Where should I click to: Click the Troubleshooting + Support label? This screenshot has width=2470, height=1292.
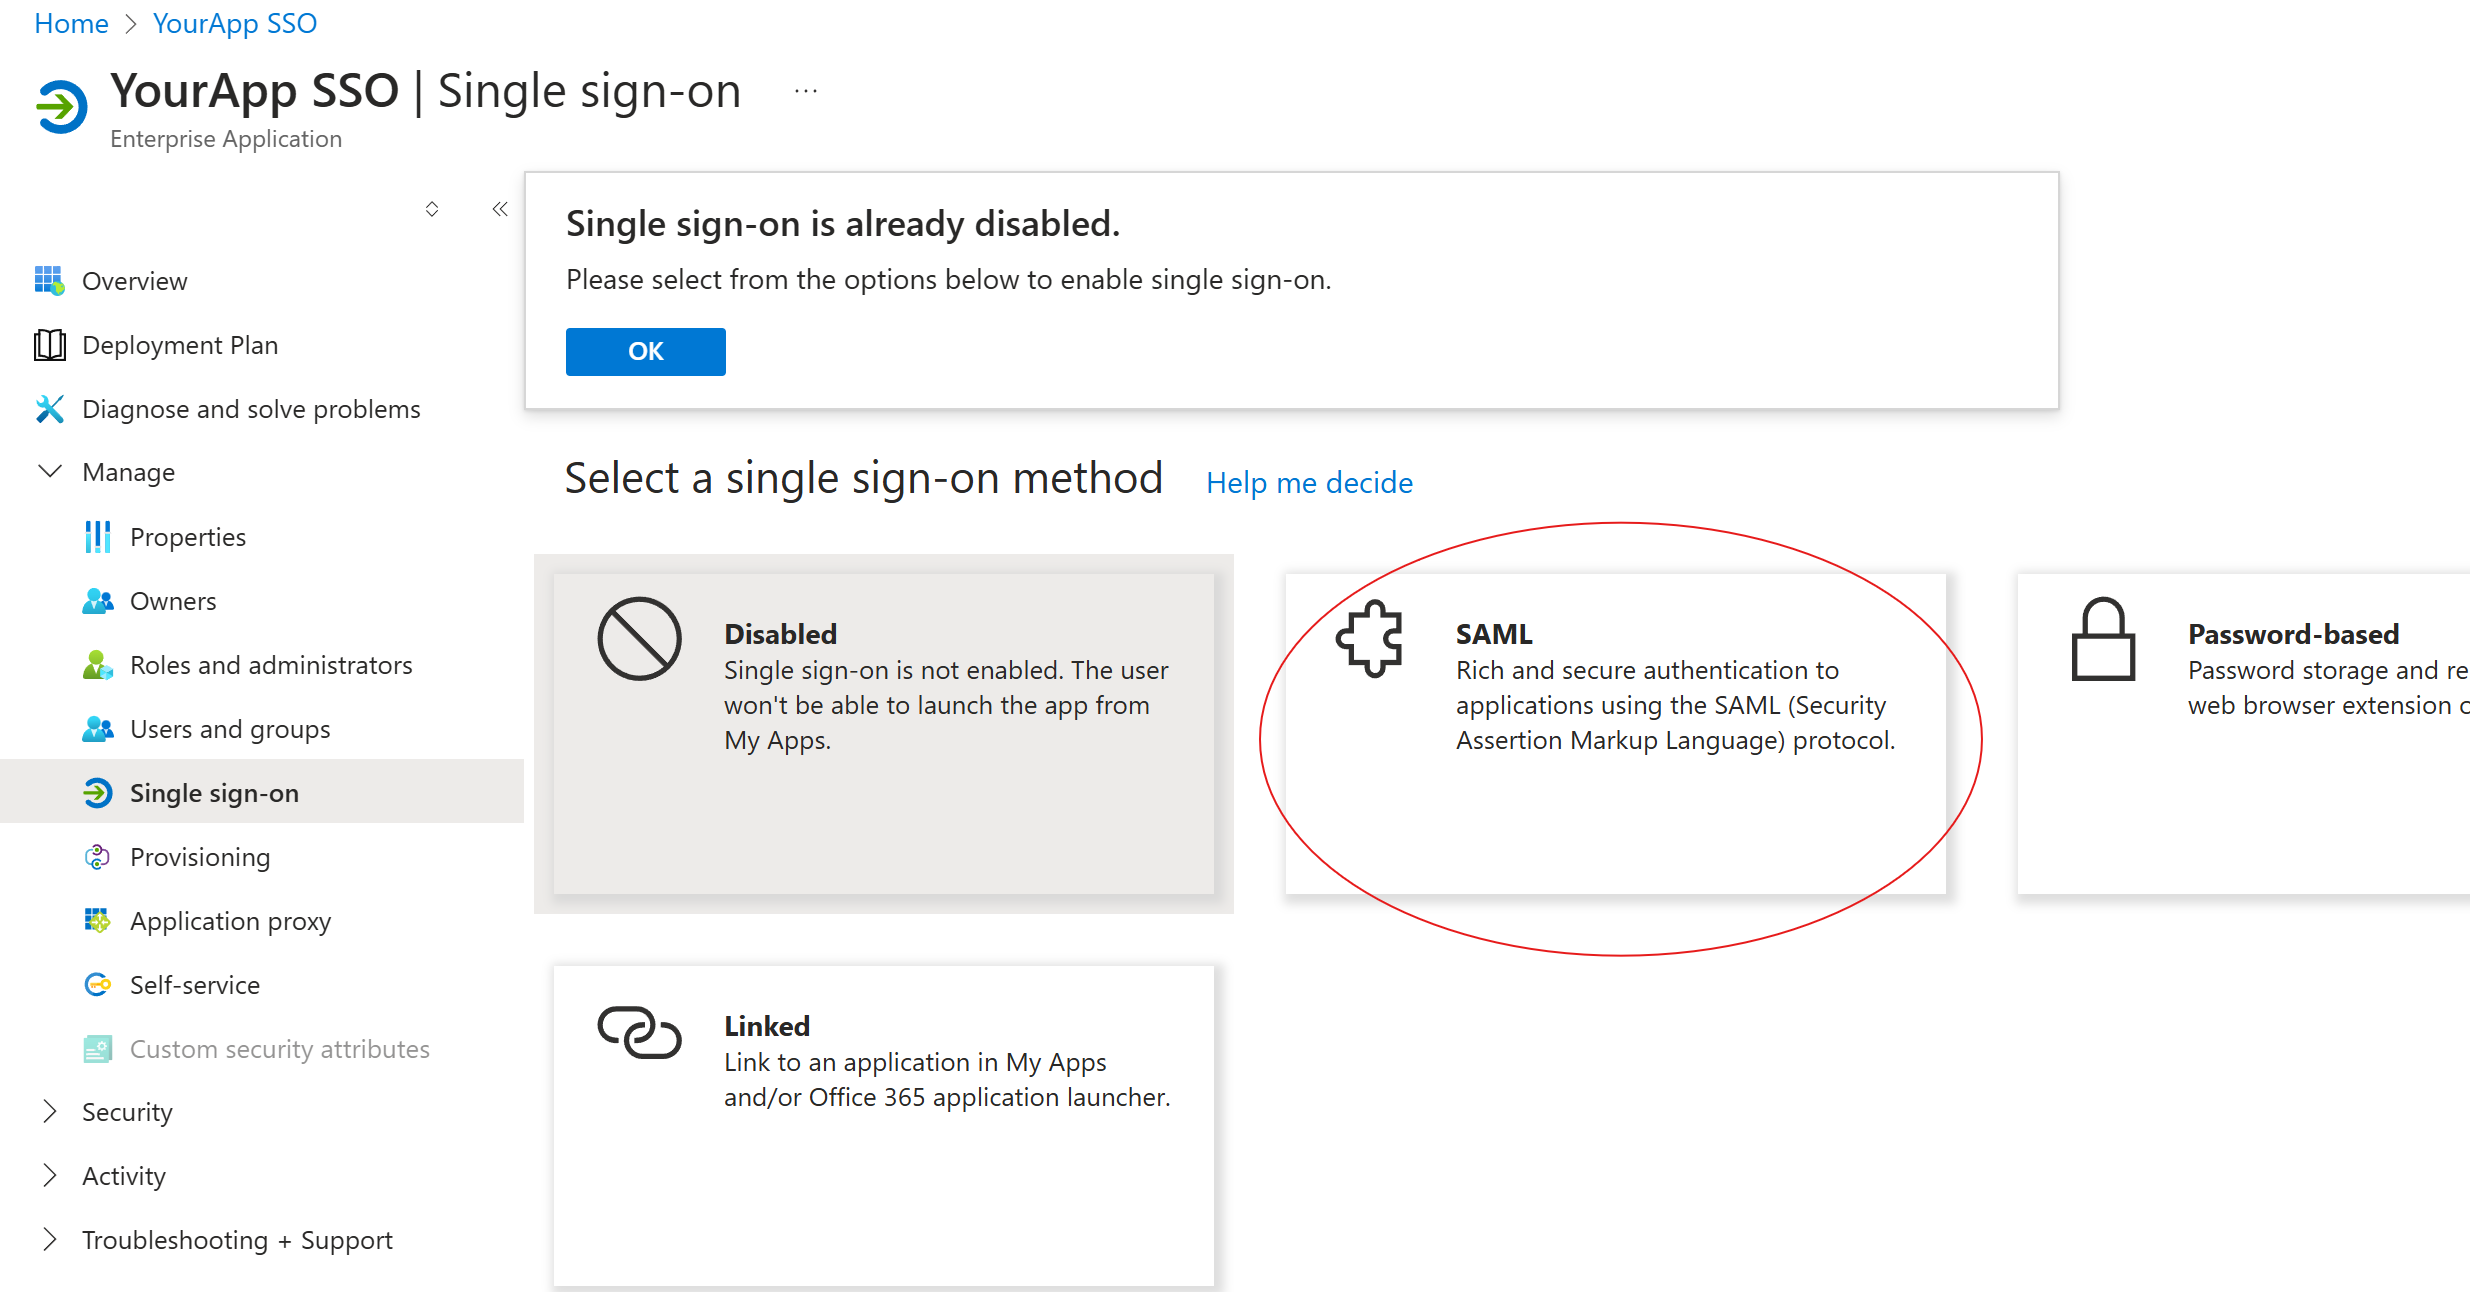click(237, 1240)
